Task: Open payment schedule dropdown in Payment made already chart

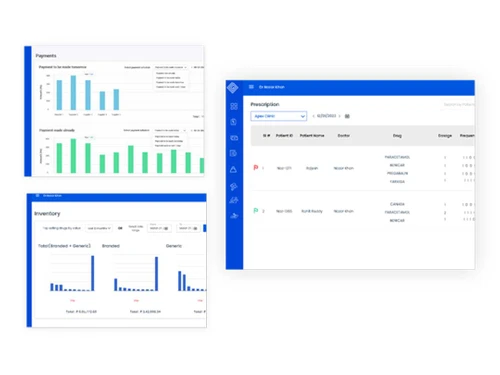Action: [x=170, y=130]
